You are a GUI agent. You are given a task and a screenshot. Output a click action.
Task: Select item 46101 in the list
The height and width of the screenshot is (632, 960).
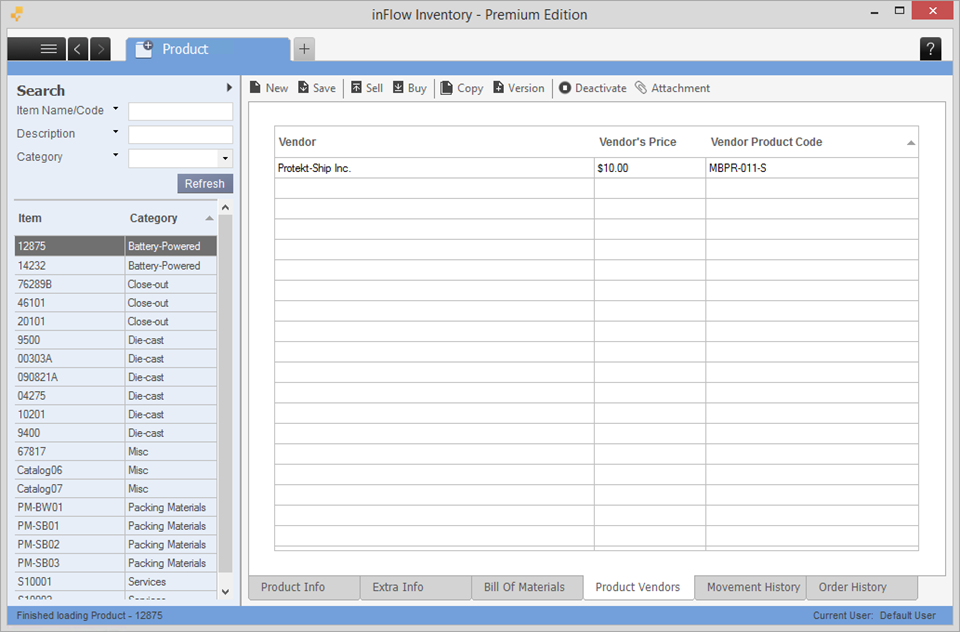[116, 303]
